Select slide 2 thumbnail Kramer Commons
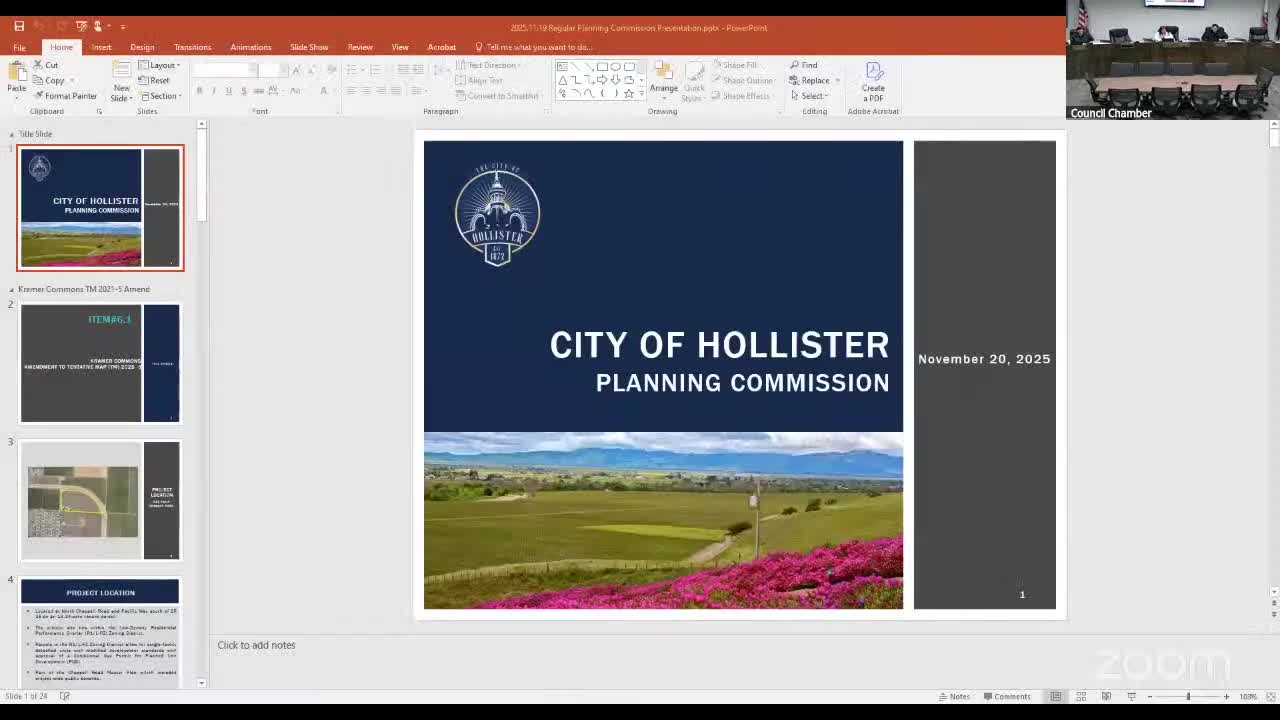This screenshot has height=720, width=1280. click(x=100, y=363)
